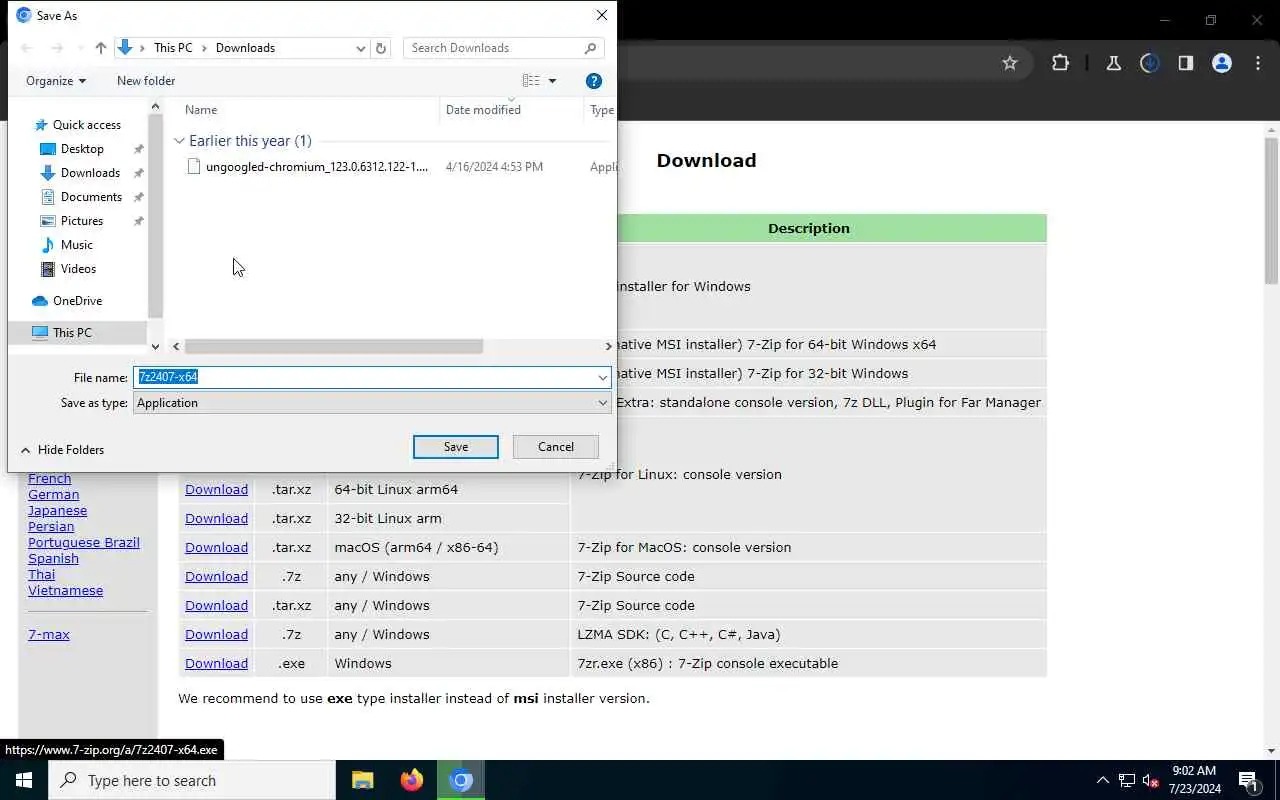Open address bar history dropdown
The height and width of the screenshot is (800, 1280).
point(361,48)
